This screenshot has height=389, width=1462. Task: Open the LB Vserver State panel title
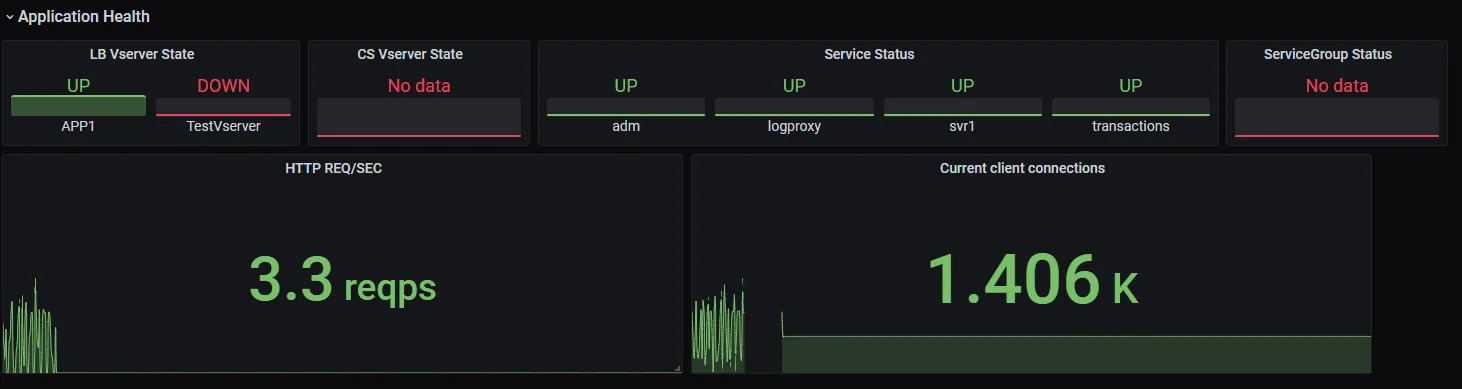pyautogui.click(x=142, y=54)
